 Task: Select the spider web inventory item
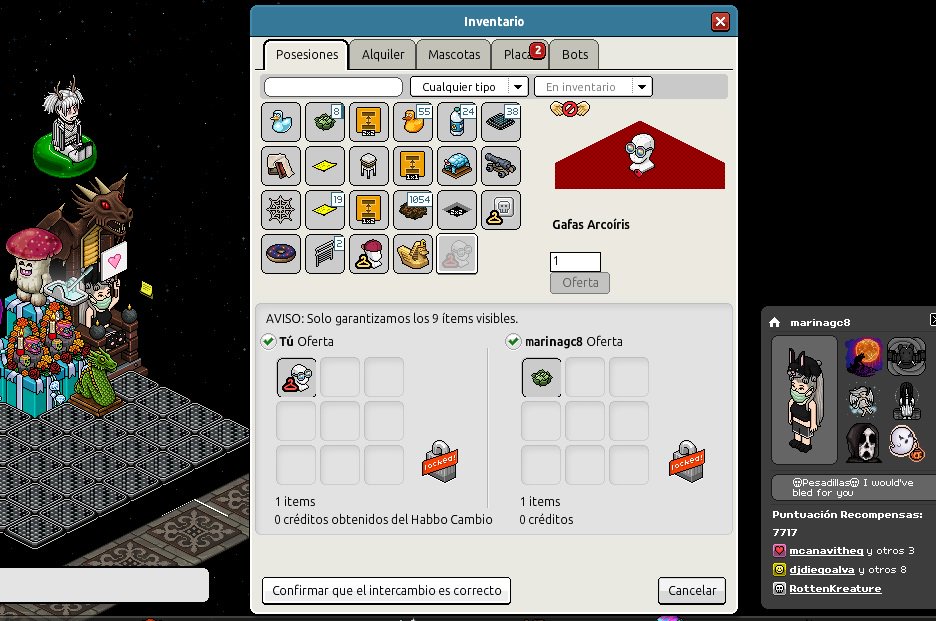281,210
